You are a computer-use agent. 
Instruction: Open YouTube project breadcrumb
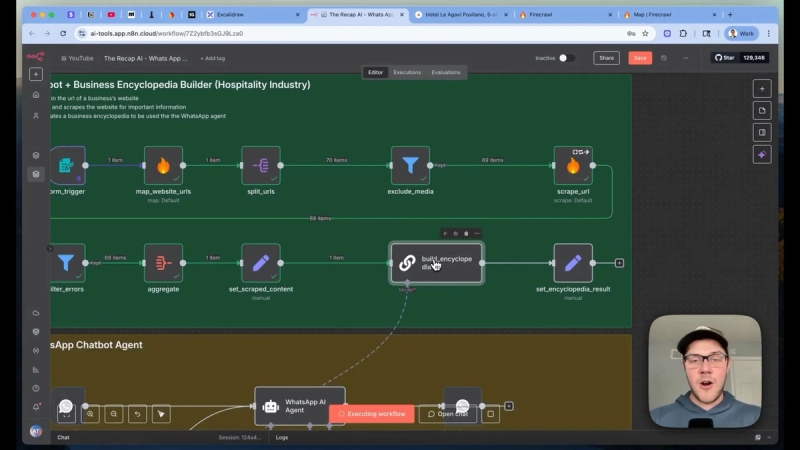[x=78, y=59]
